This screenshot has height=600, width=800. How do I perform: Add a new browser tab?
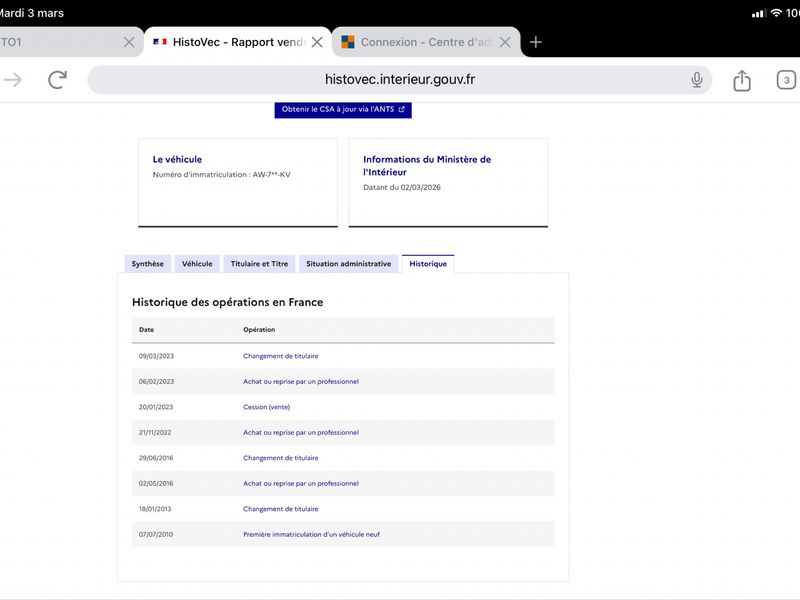point(536,42)
